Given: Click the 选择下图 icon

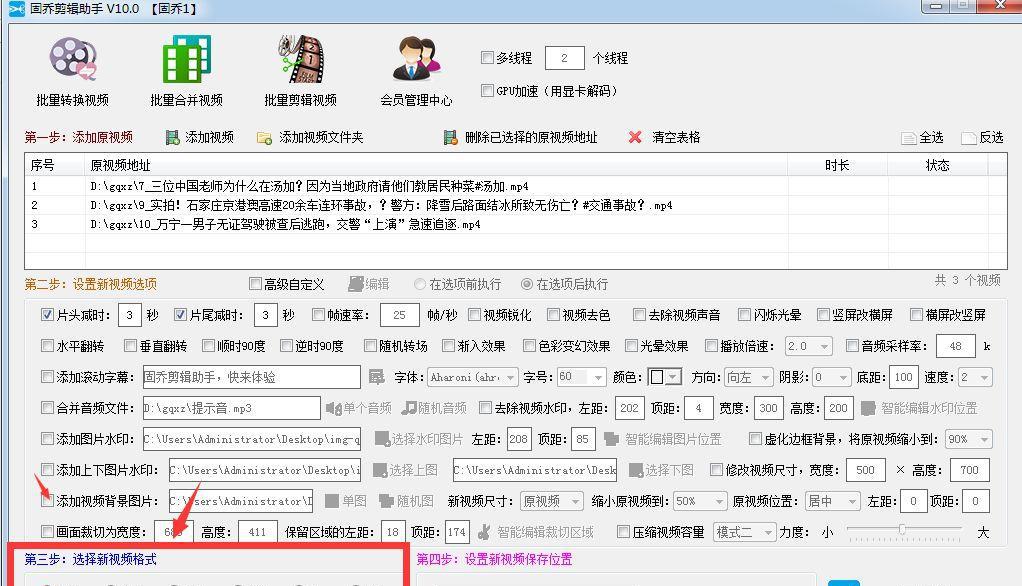Looking at the screenshot, I should click(x=636, y=470).
